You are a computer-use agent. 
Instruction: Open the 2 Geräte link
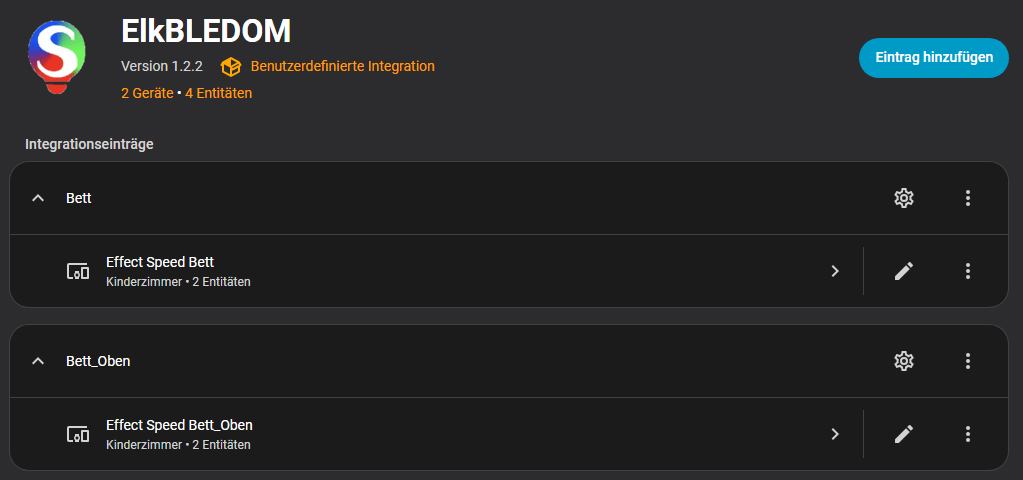(146, 93)
